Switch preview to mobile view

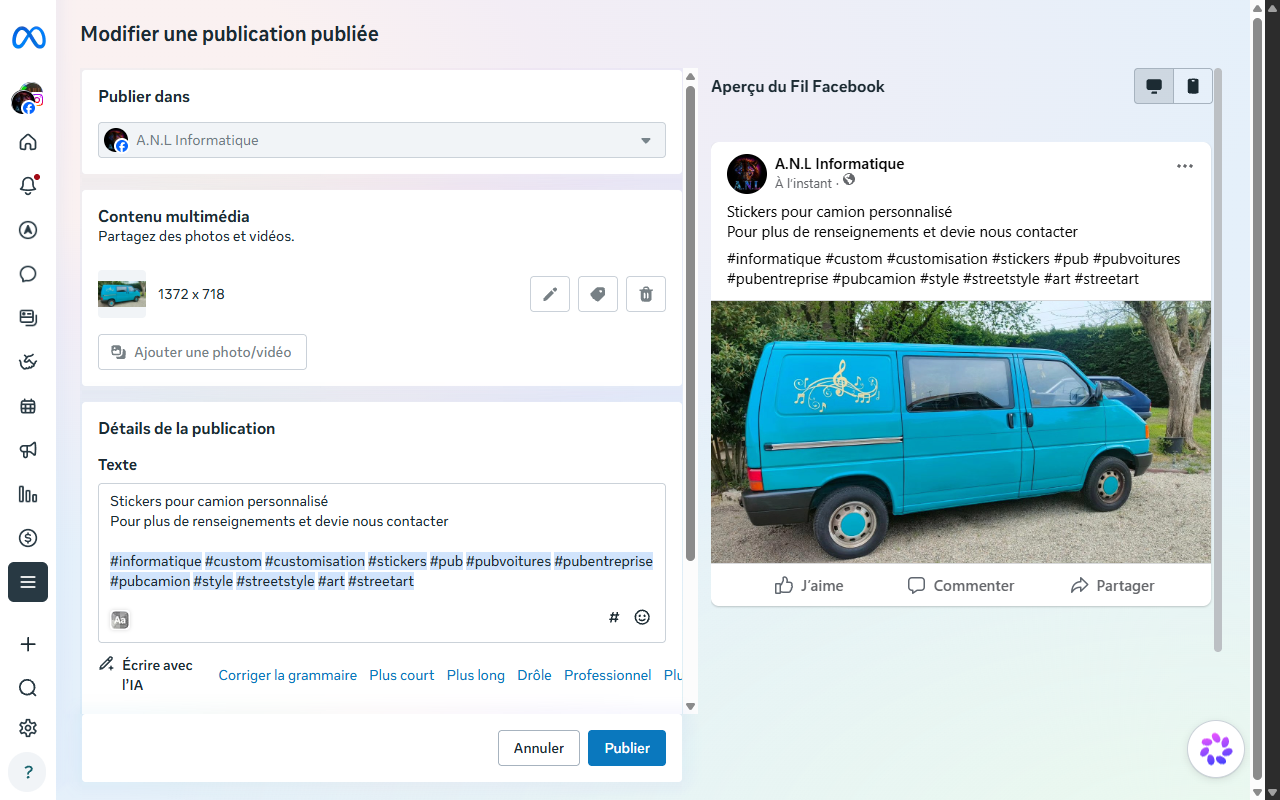[x=1193, y=86]
